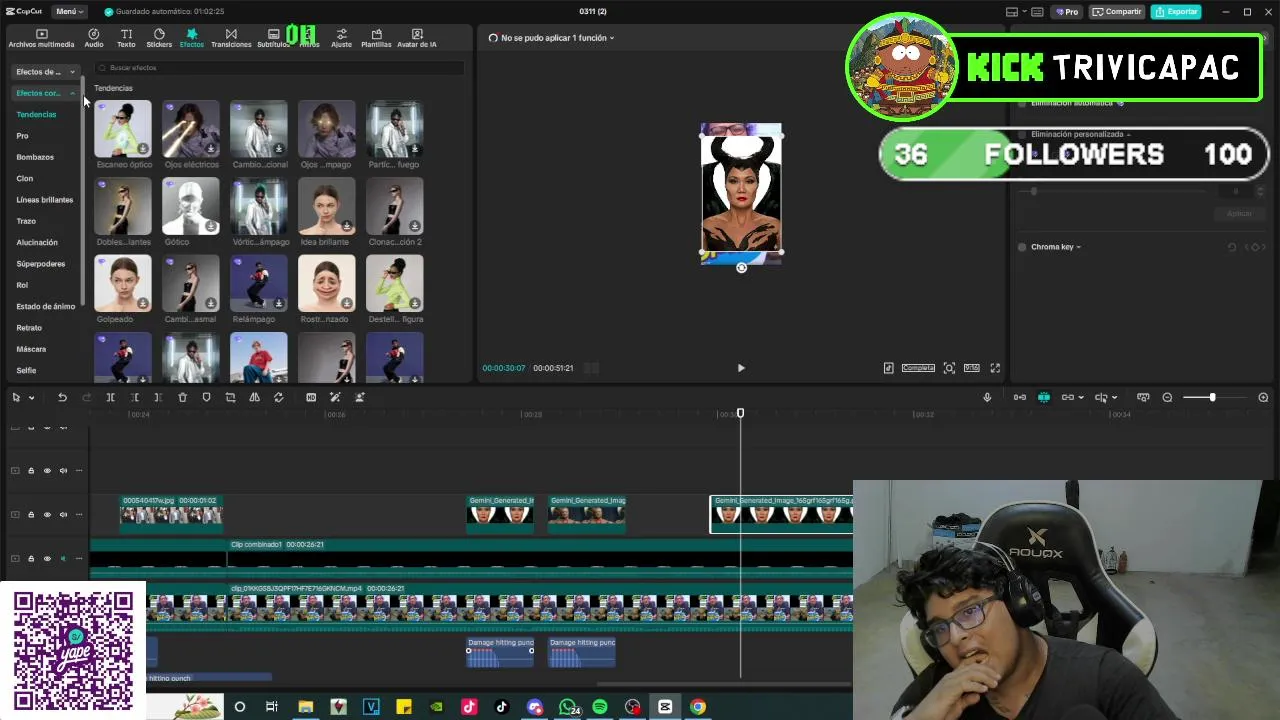The image size is (1280, 720).
Task: Lock the 000540417w.jpg track
Action: (x=31, y=514)
